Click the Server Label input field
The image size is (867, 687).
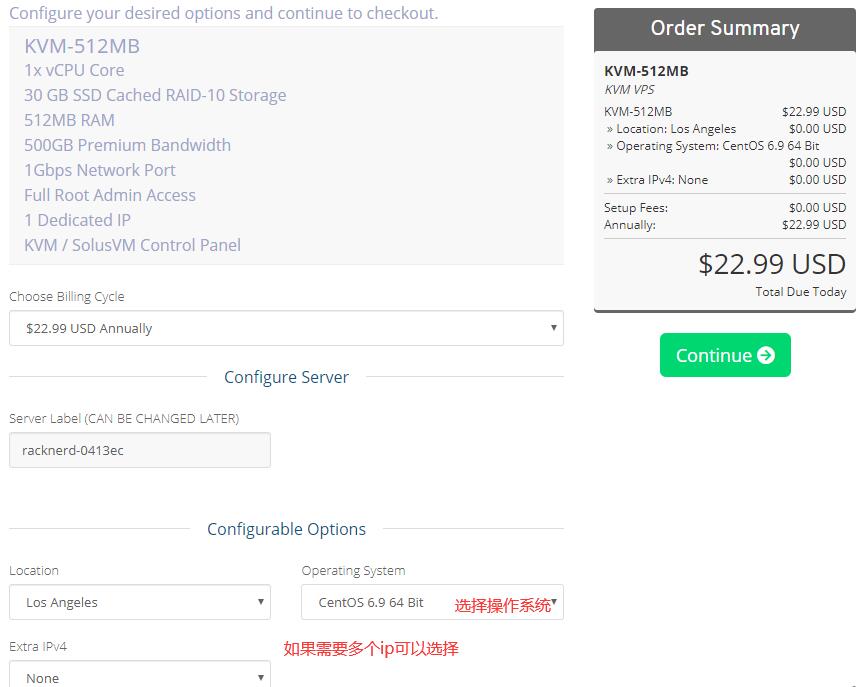tap(140, 450)
